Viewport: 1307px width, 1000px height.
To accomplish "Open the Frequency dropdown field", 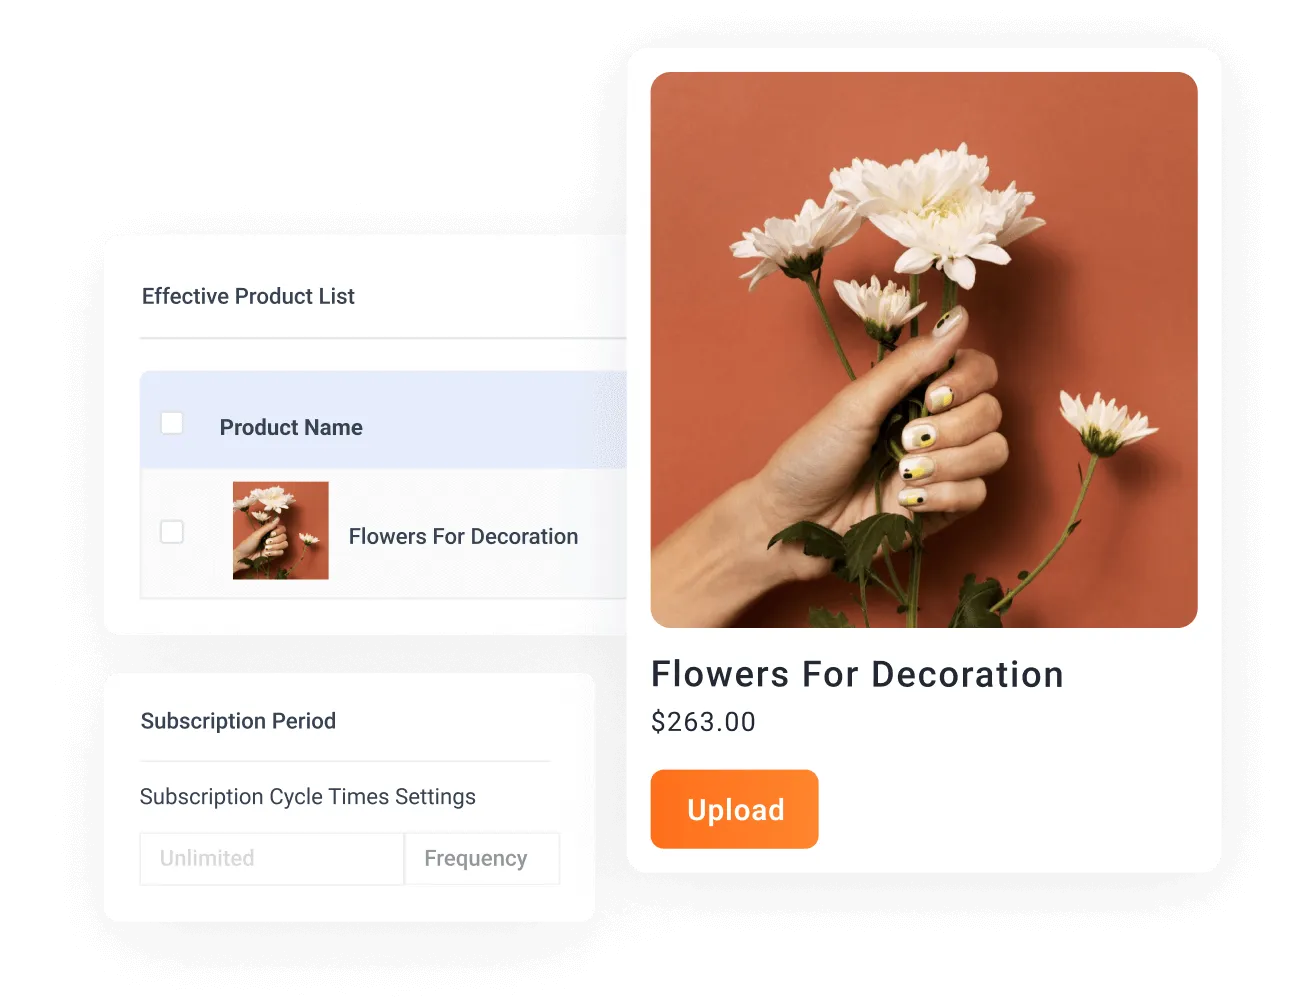I will [x=482, y=859].
